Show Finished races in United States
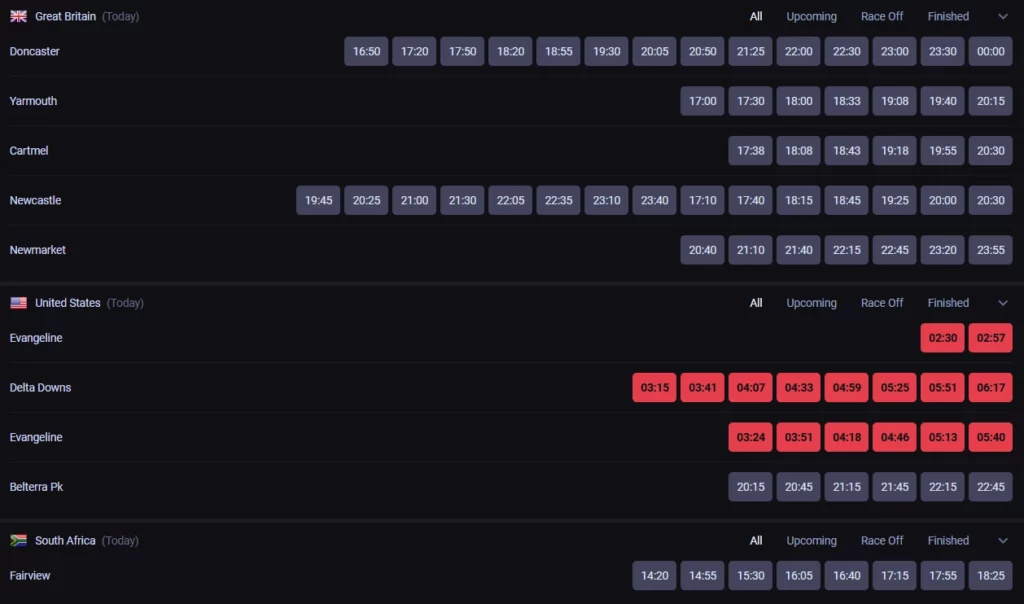 (x=948, y=303)
